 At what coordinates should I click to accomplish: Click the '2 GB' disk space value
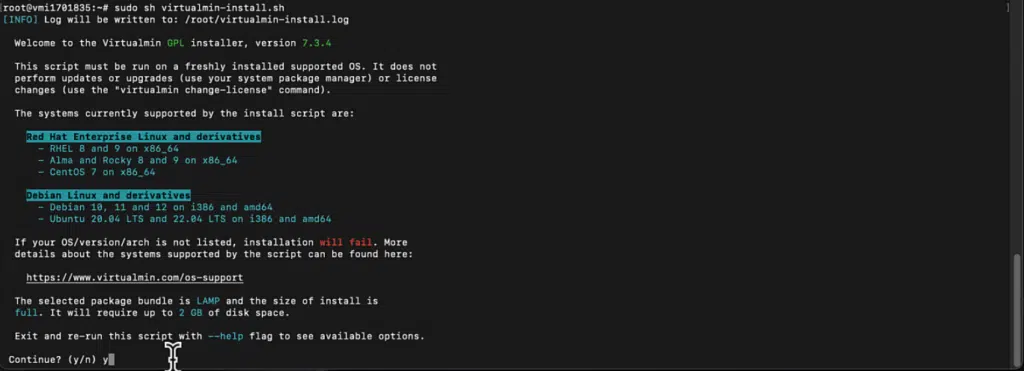191,313
